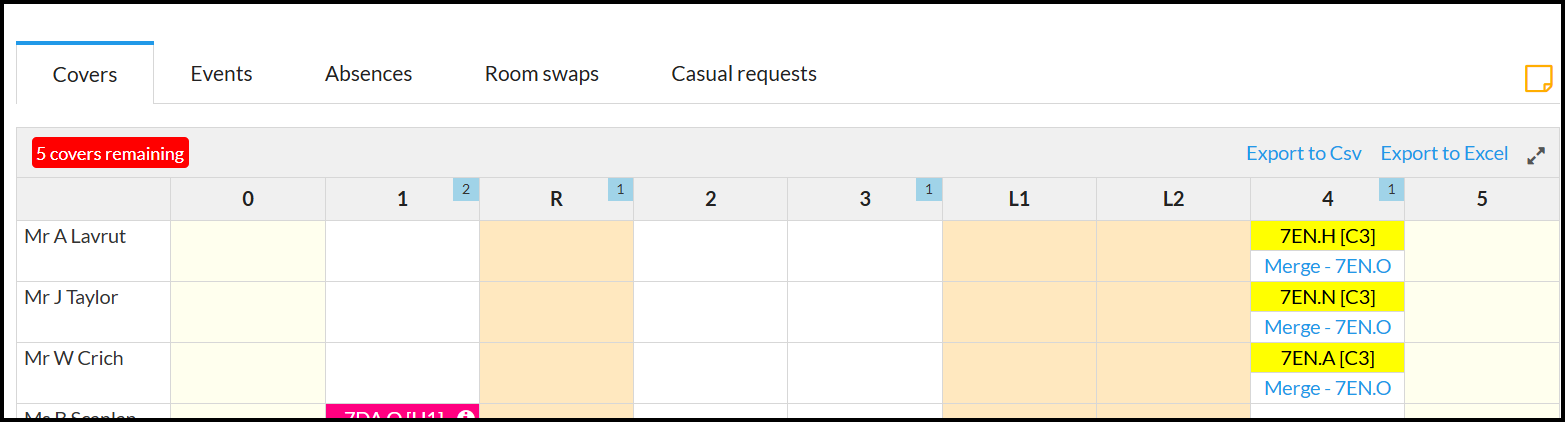
Task: Select the yellow 7EN.H [C3] cell
Action: [1327, 236]
